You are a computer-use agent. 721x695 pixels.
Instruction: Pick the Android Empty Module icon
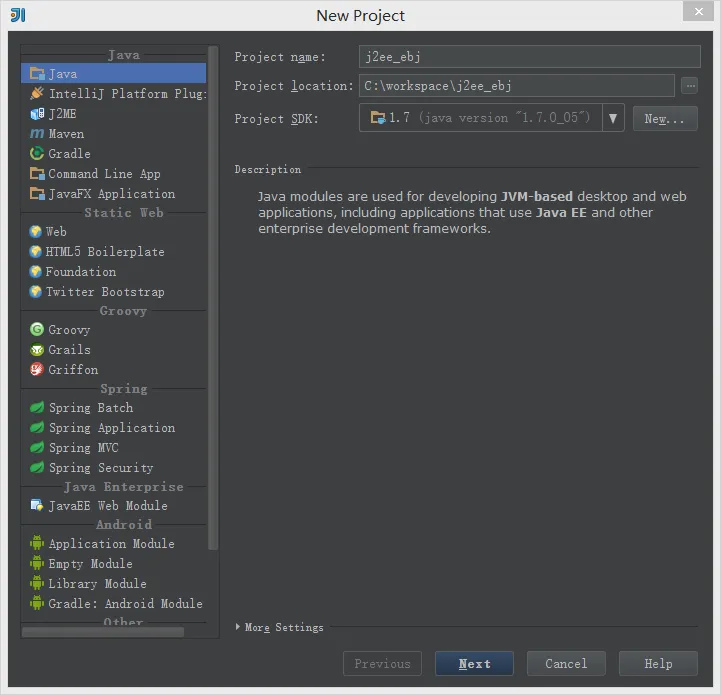(x=37, y=563)
